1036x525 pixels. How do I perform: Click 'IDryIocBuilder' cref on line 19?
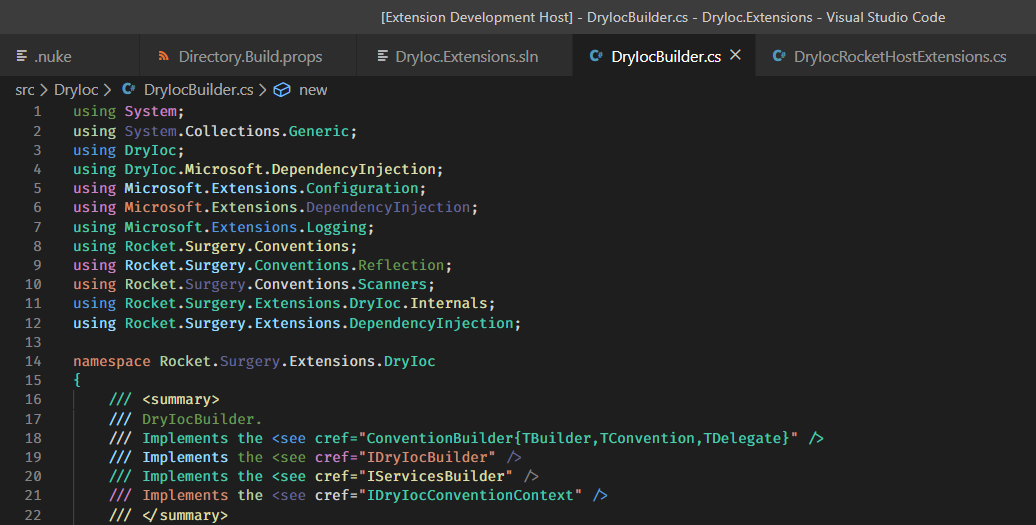click(x=427, y=457)
